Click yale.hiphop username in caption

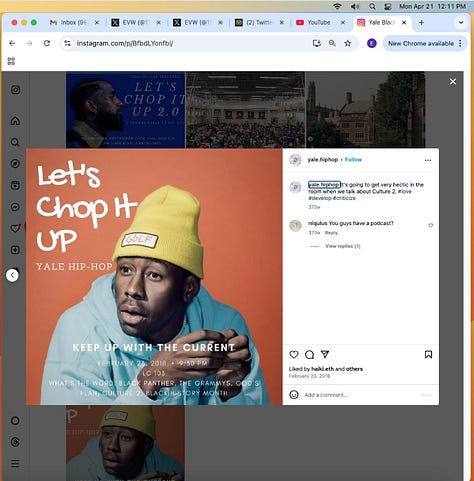324,185
